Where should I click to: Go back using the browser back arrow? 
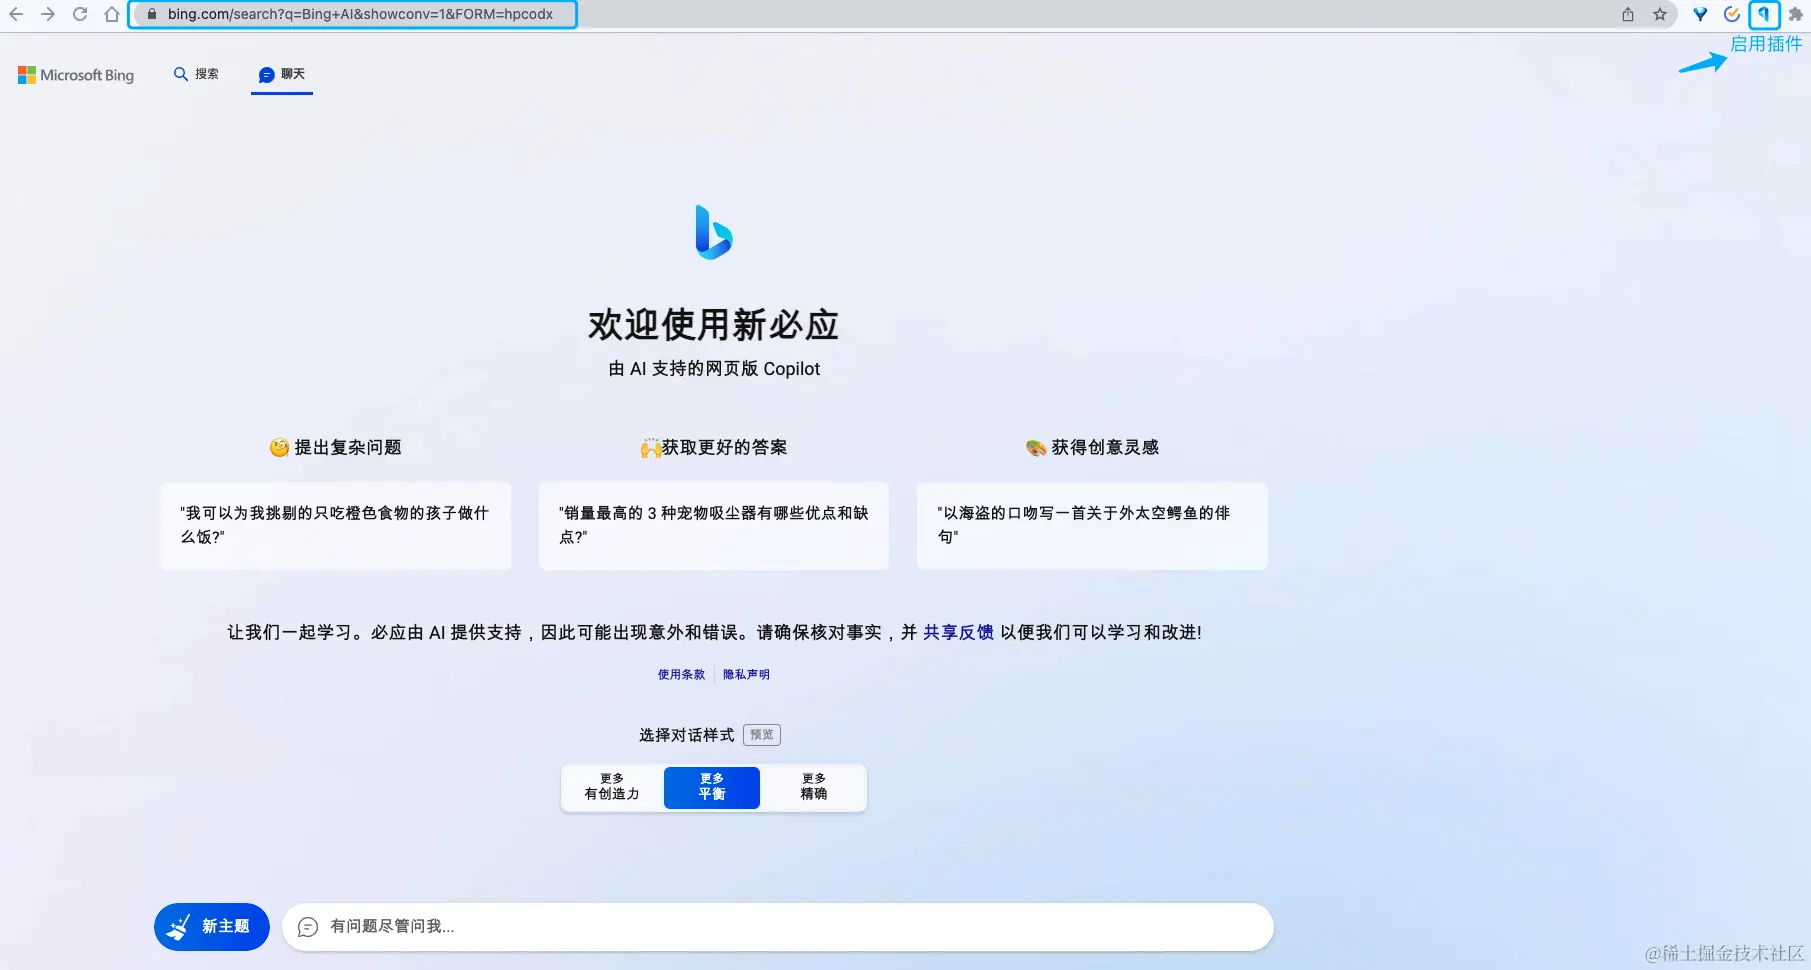click(16, 14)
